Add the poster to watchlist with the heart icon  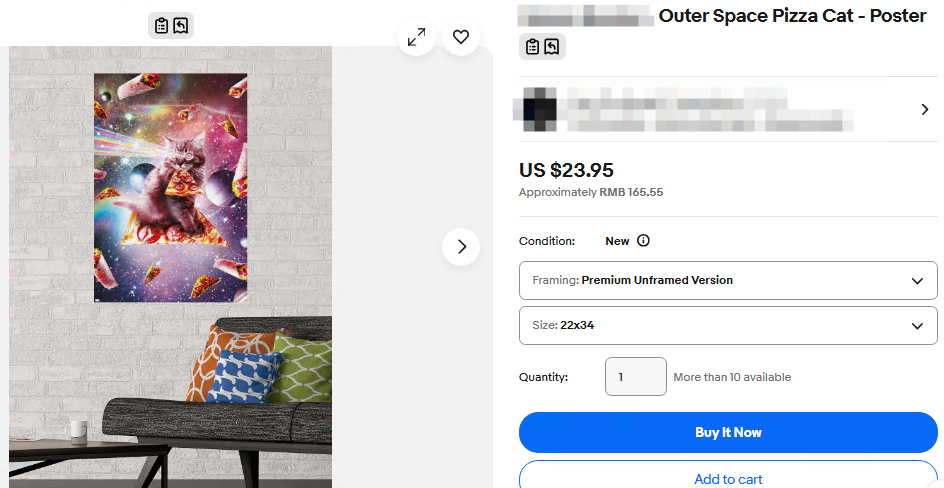pyautogui.click(x=461, y=37)
